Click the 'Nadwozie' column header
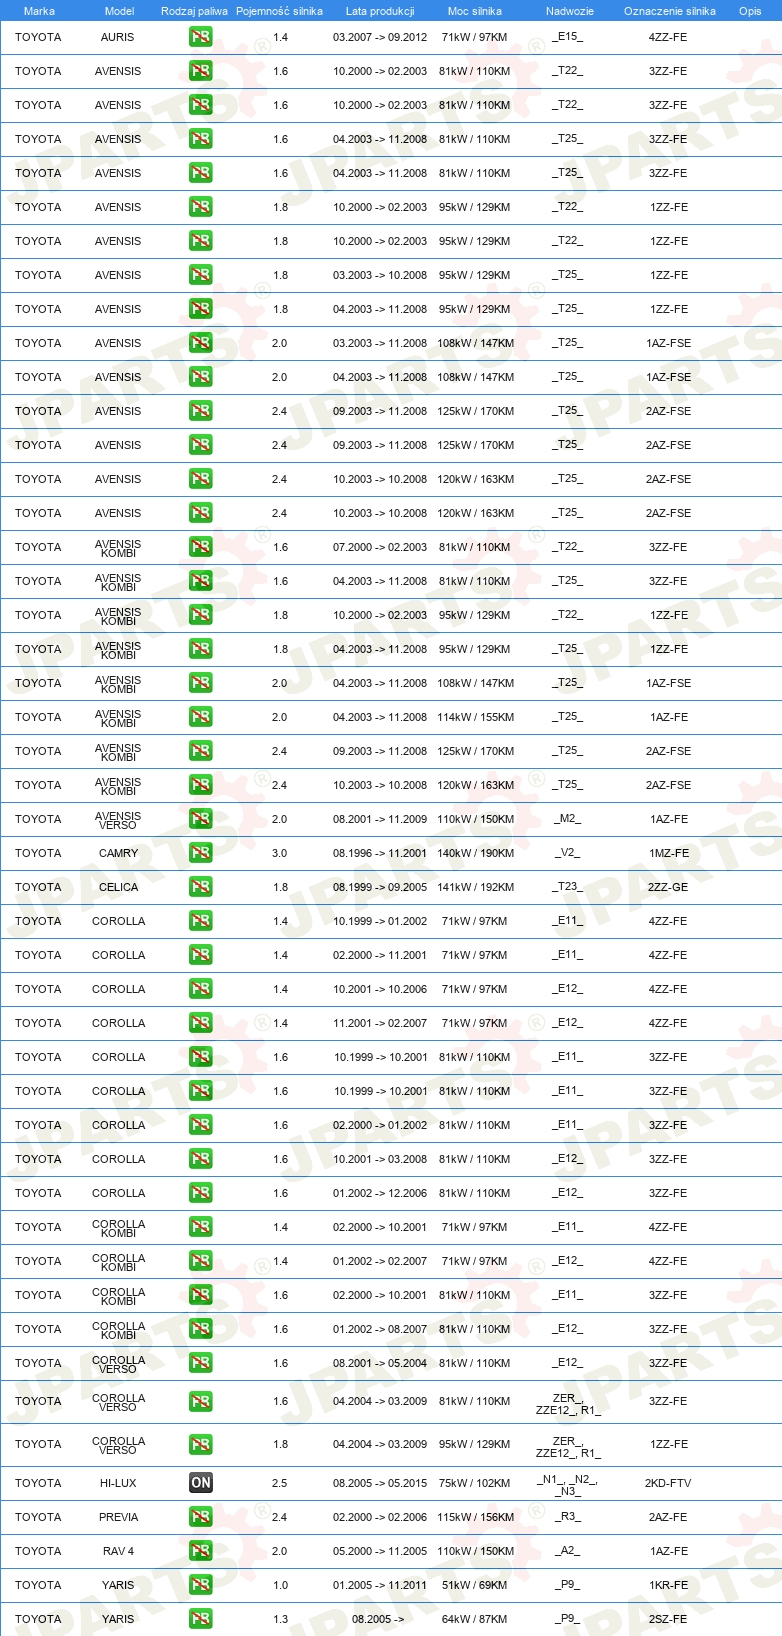 pyautogui.click(x=570, y=11)
